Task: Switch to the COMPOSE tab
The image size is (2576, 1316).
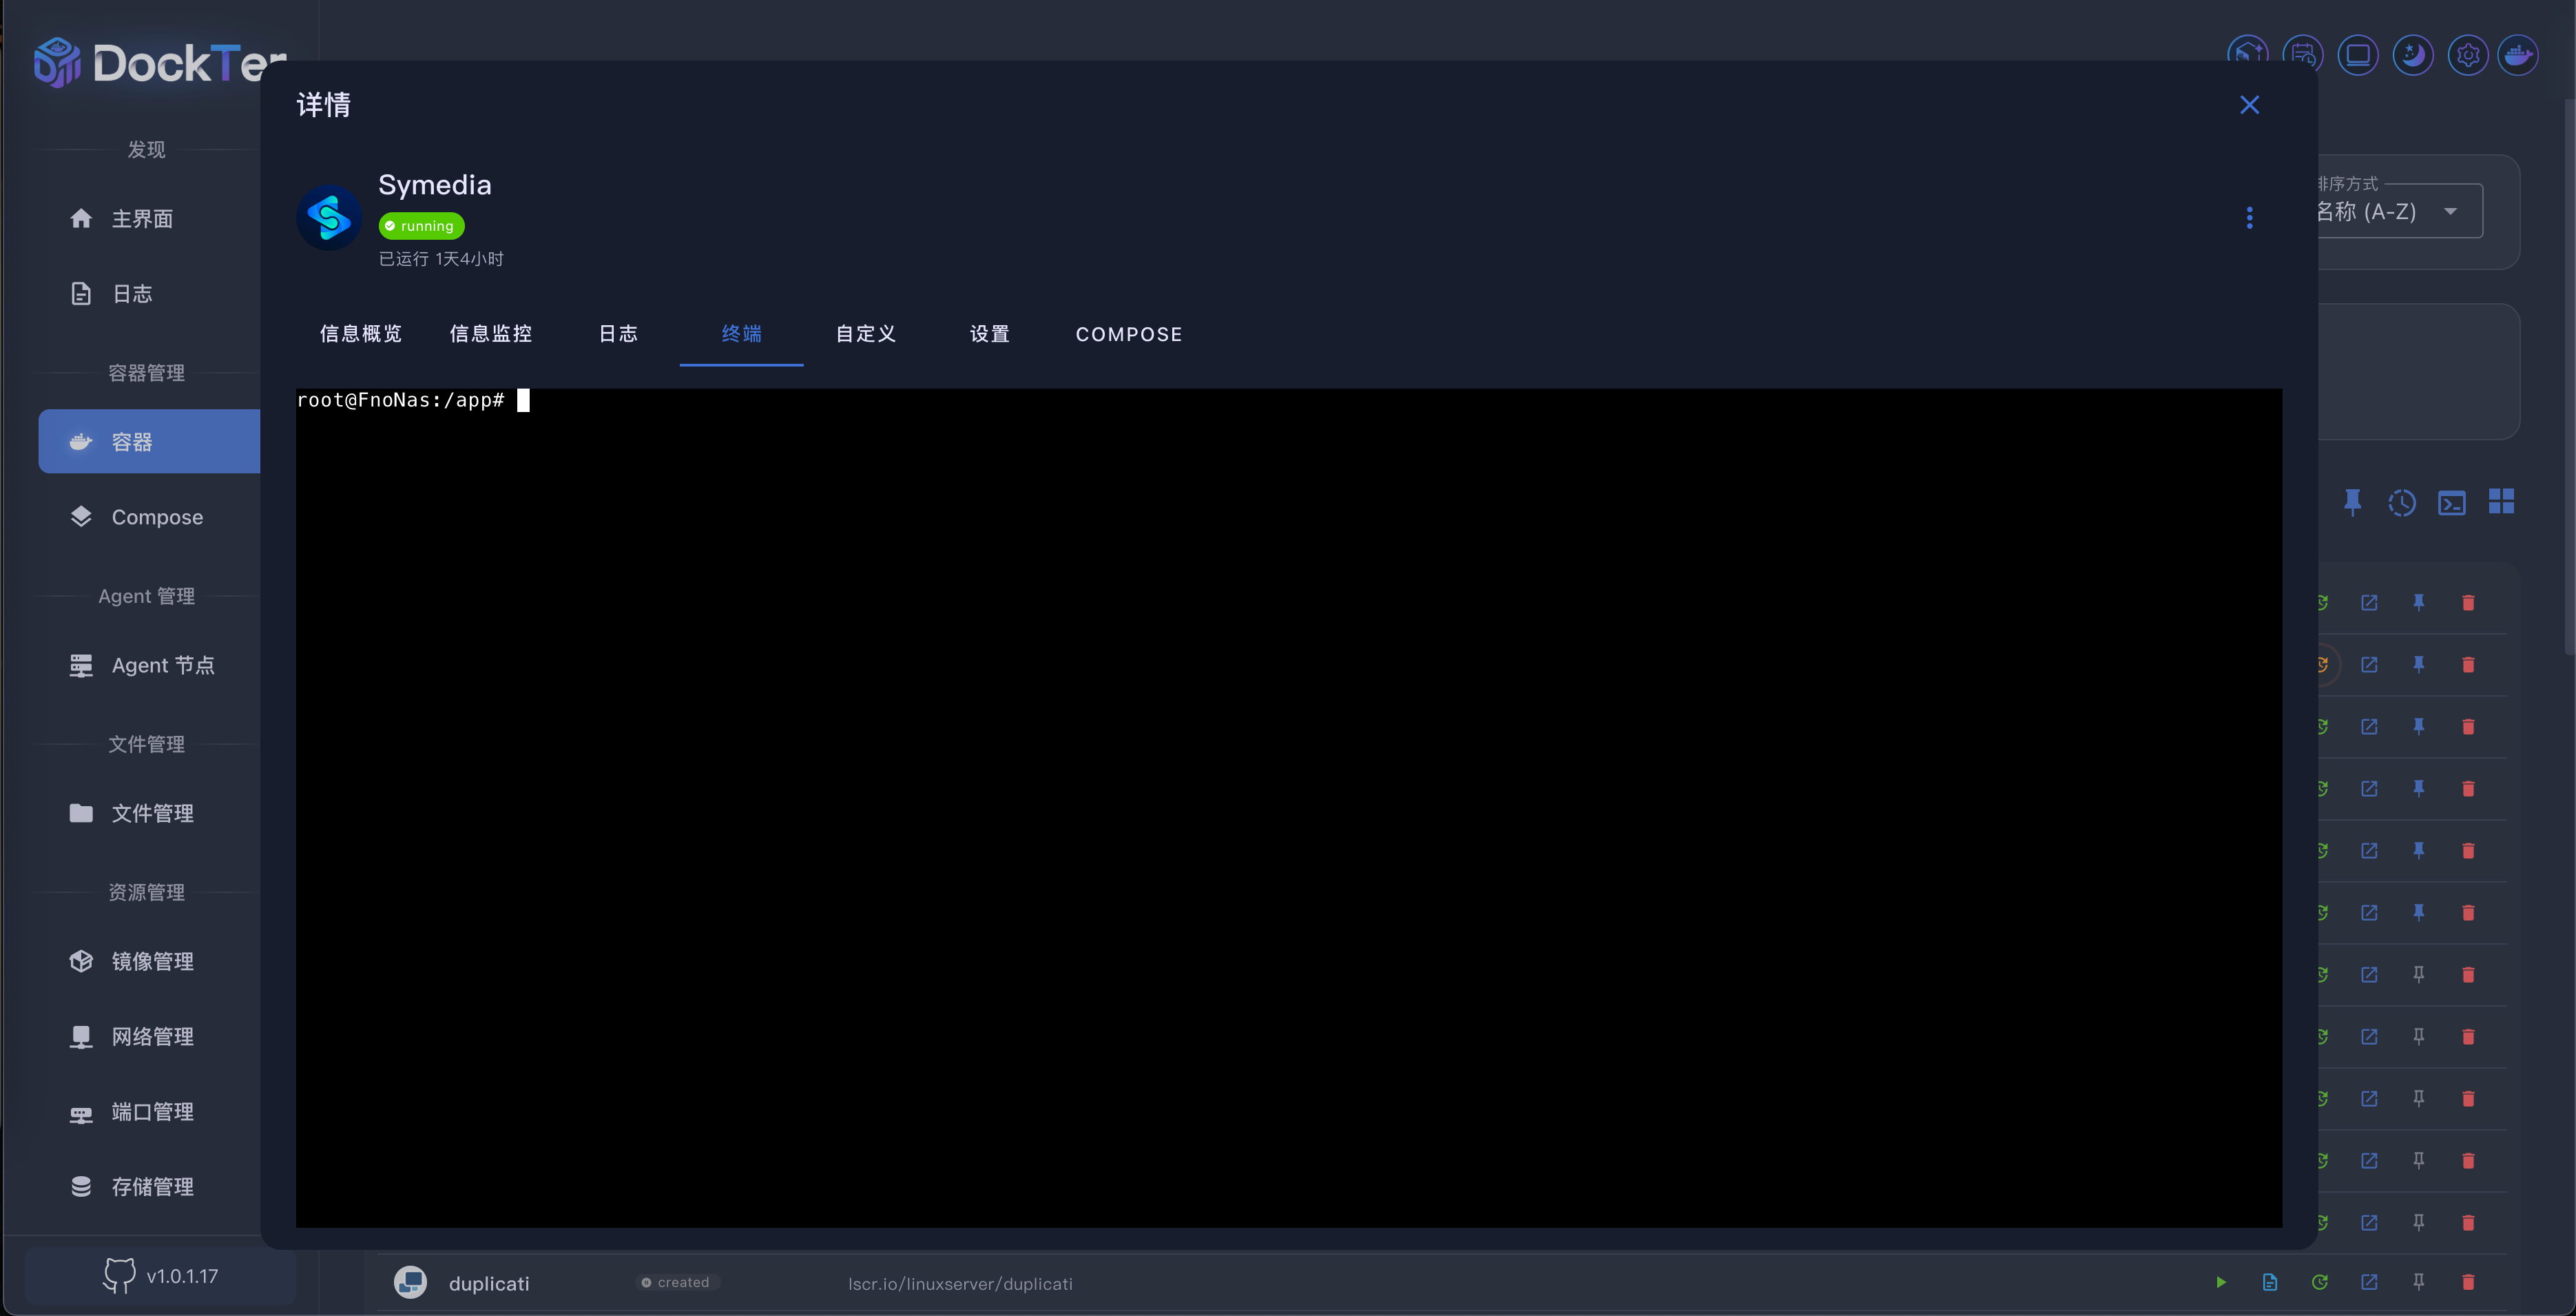Action: click(1128, 334)
